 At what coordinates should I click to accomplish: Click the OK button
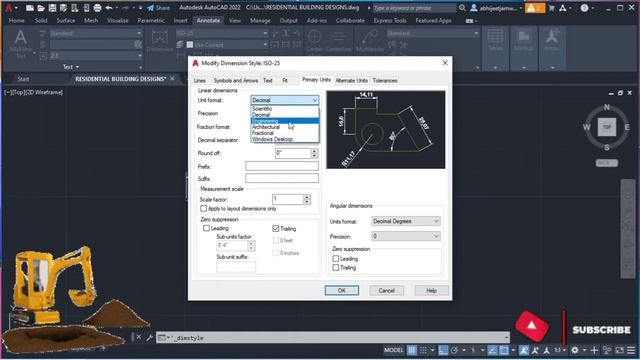pyautogui.click(x=342, y=291)
